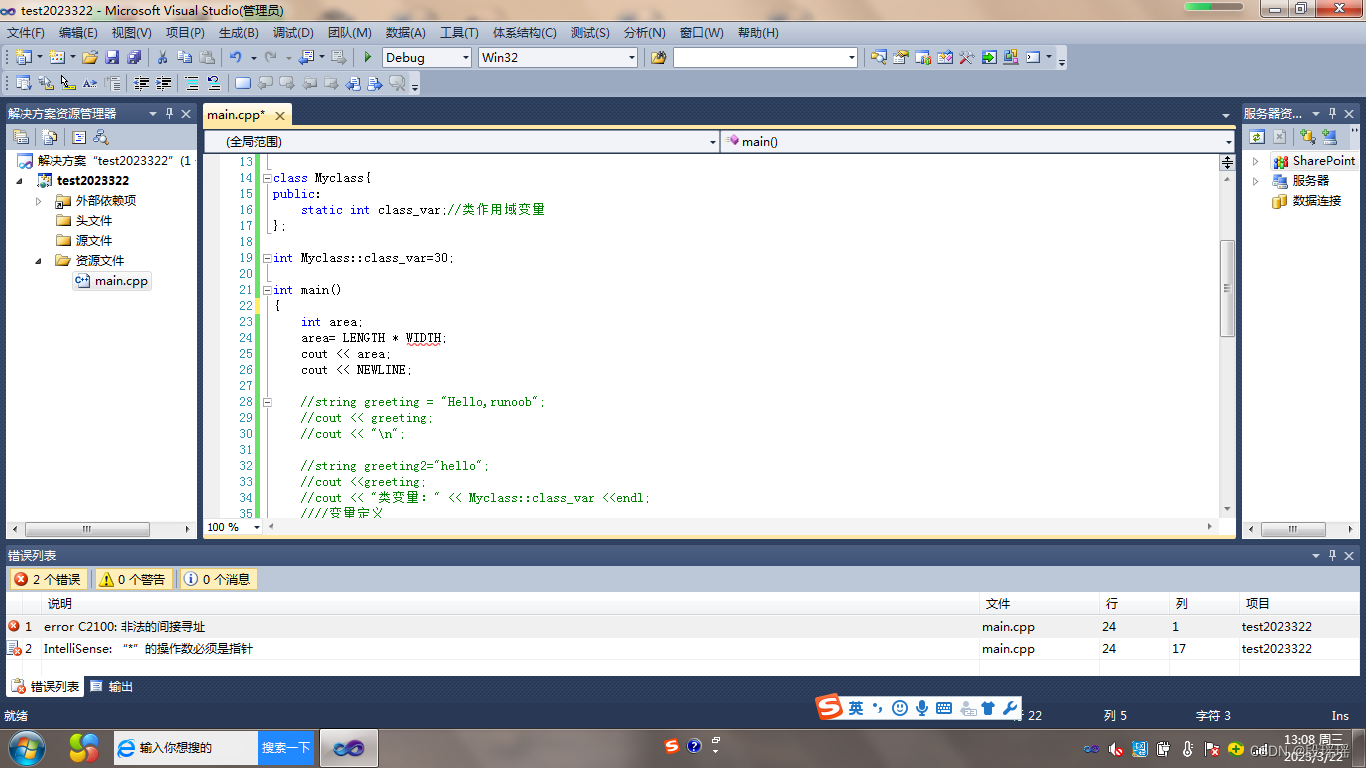Image resolution: width=1366 pixels, height=768 pixels.
Task: Open the Object Browser toolbar icon
Action: [x=945, y=57]
